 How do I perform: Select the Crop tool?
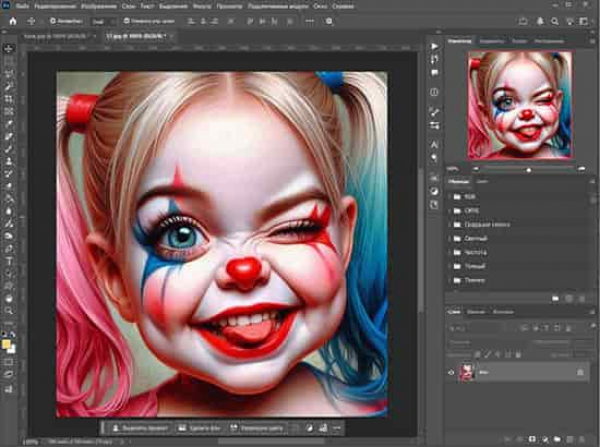click(x=9, y=99)
